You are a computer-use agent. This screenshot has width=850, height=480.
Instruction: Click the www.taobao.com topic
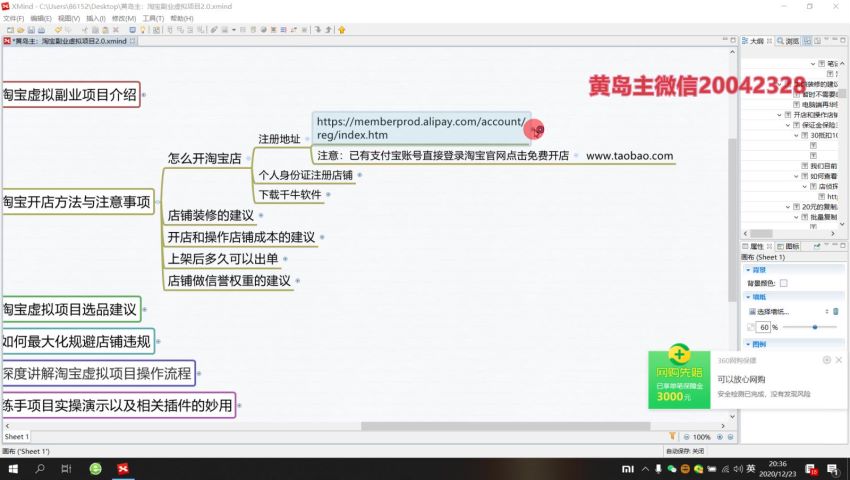[x=629, y=156]
